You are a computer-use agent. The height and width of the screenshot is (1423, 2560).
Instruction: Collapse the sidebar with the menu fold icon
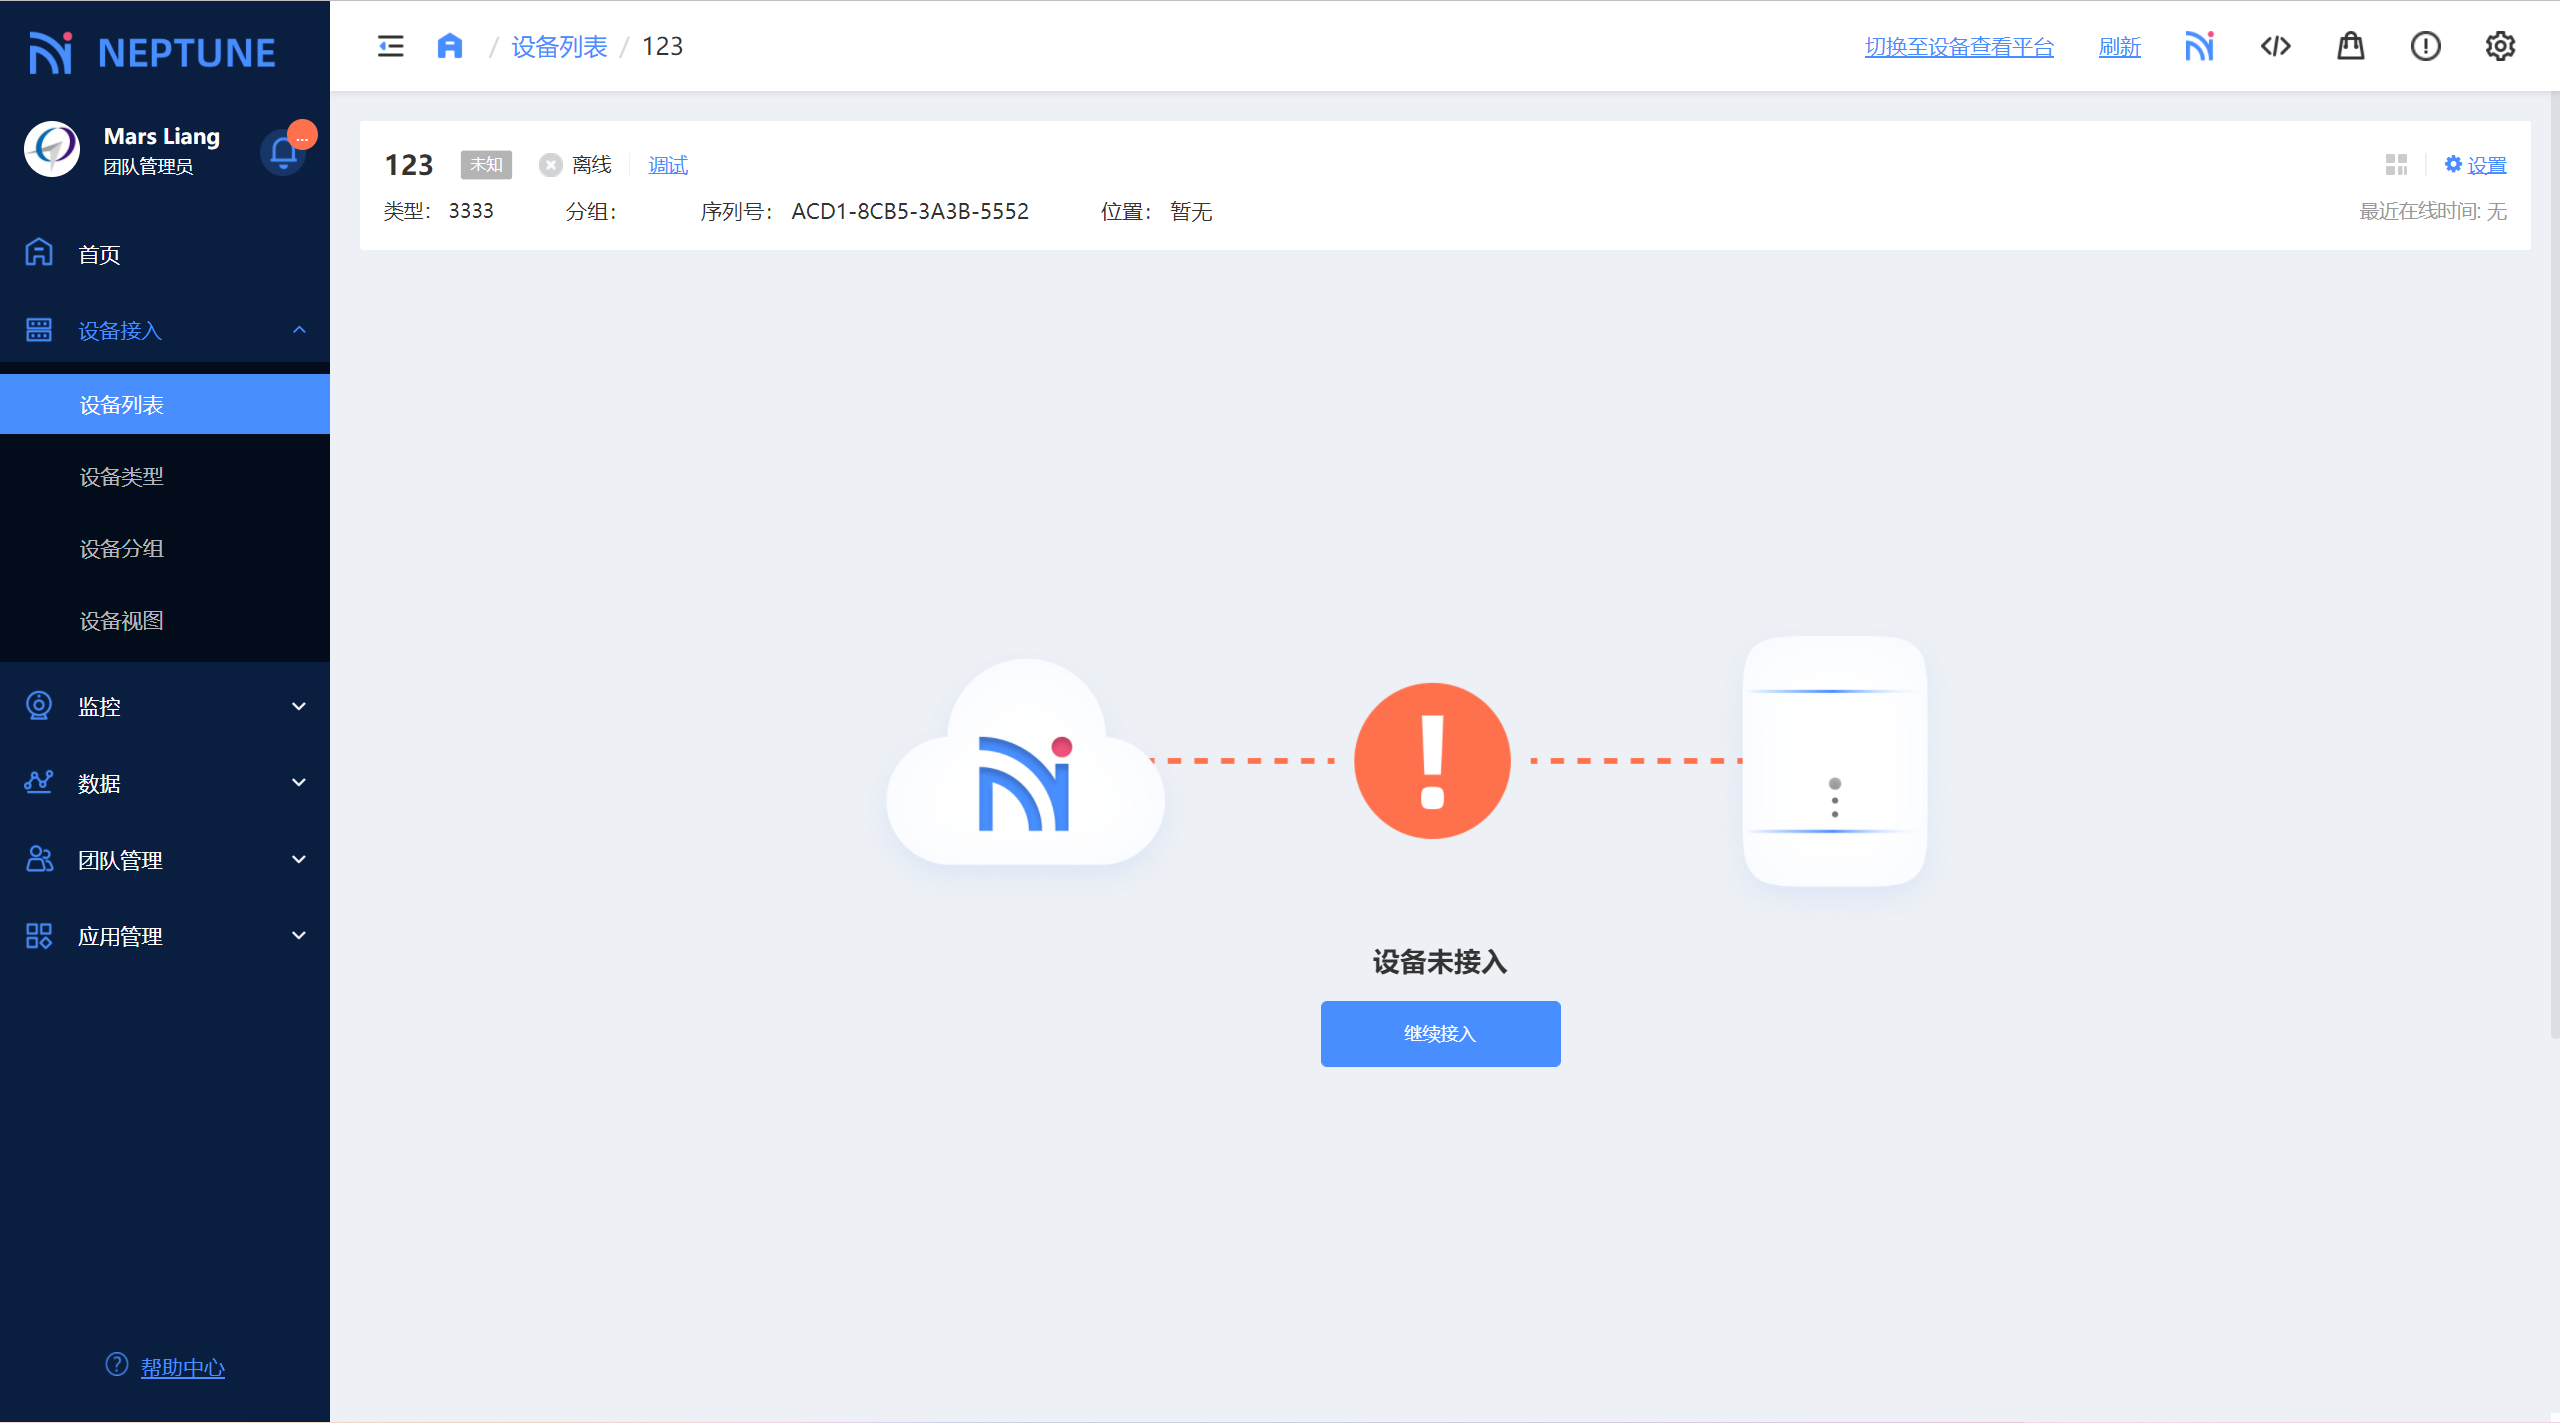390,46
